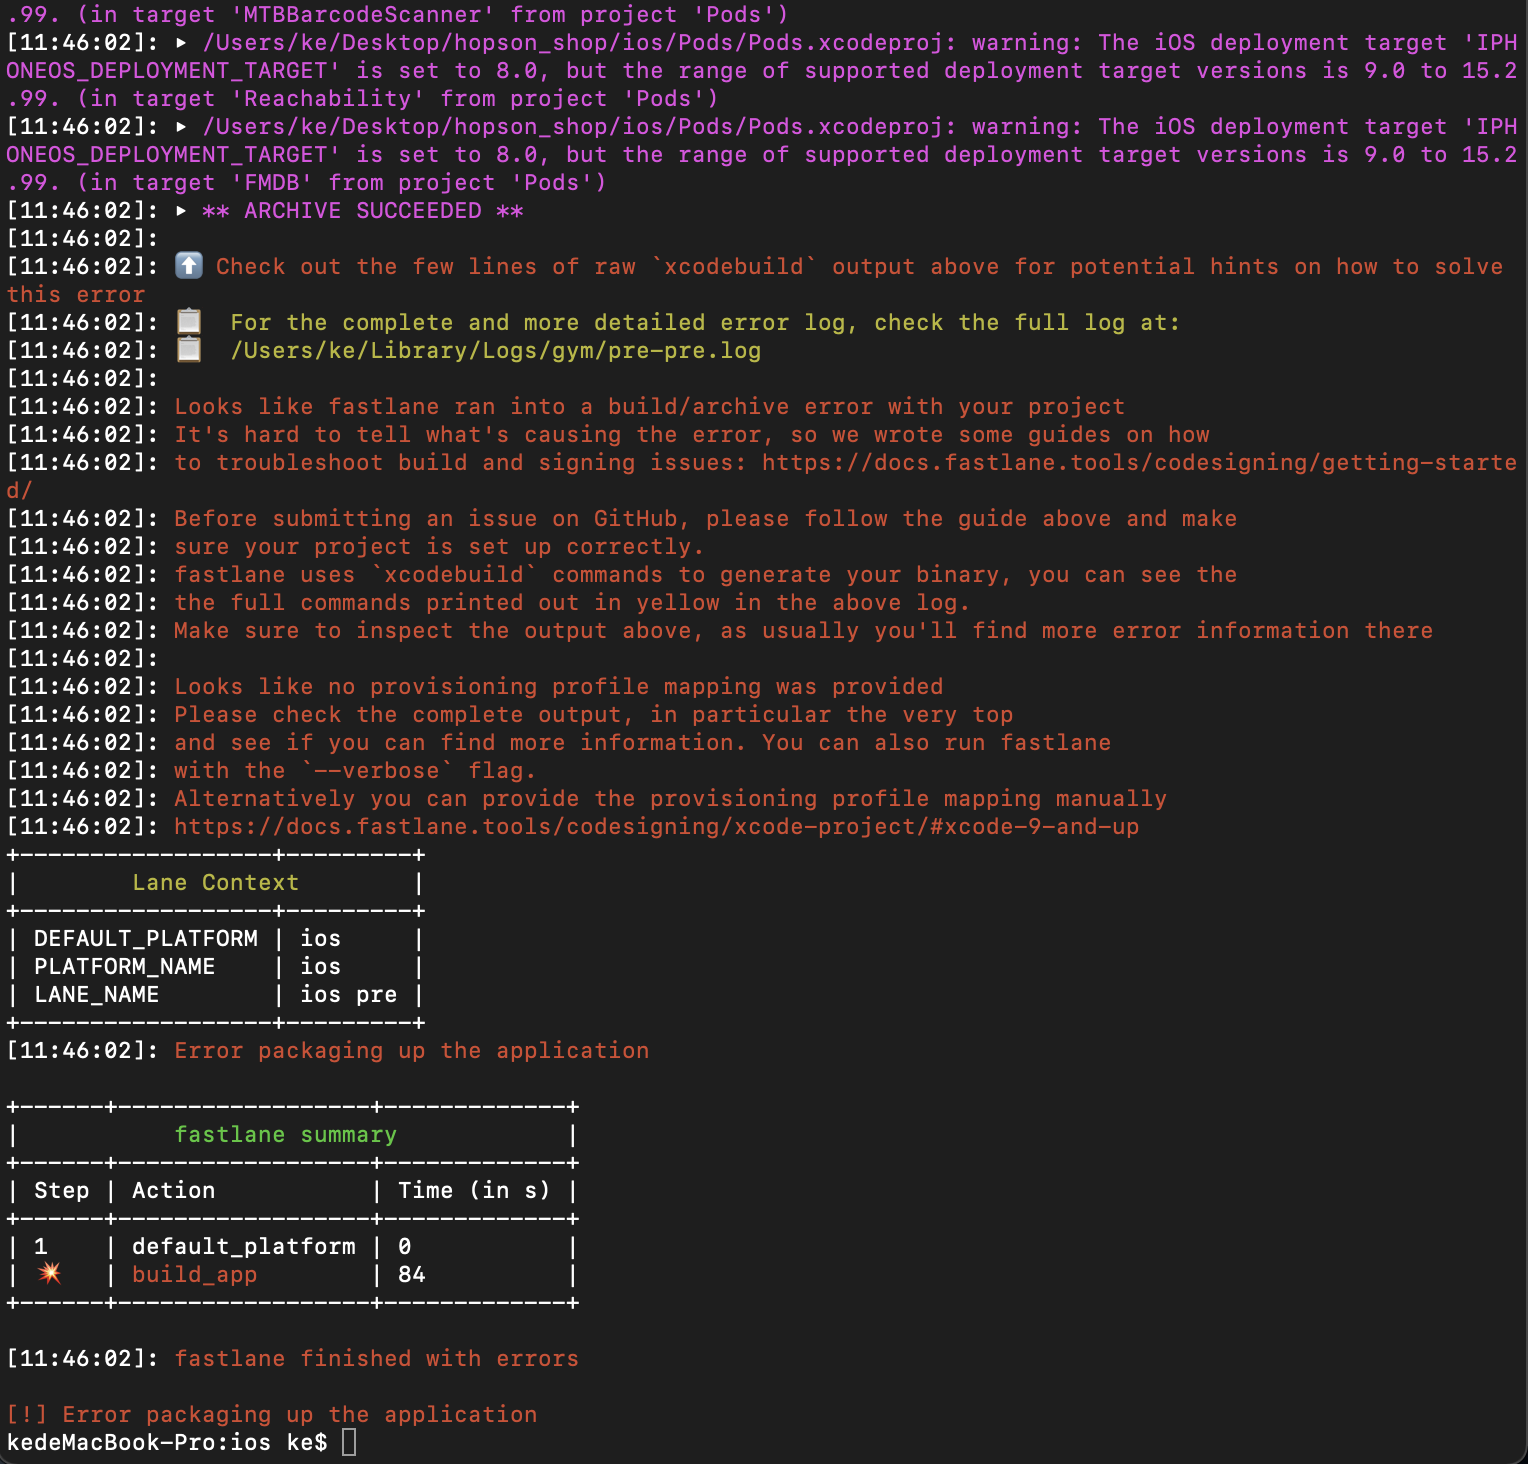This screenshot has height=1464, width=1528.
Task: Click 'sure your project is set up correctly.'
Action: point(440,546)
